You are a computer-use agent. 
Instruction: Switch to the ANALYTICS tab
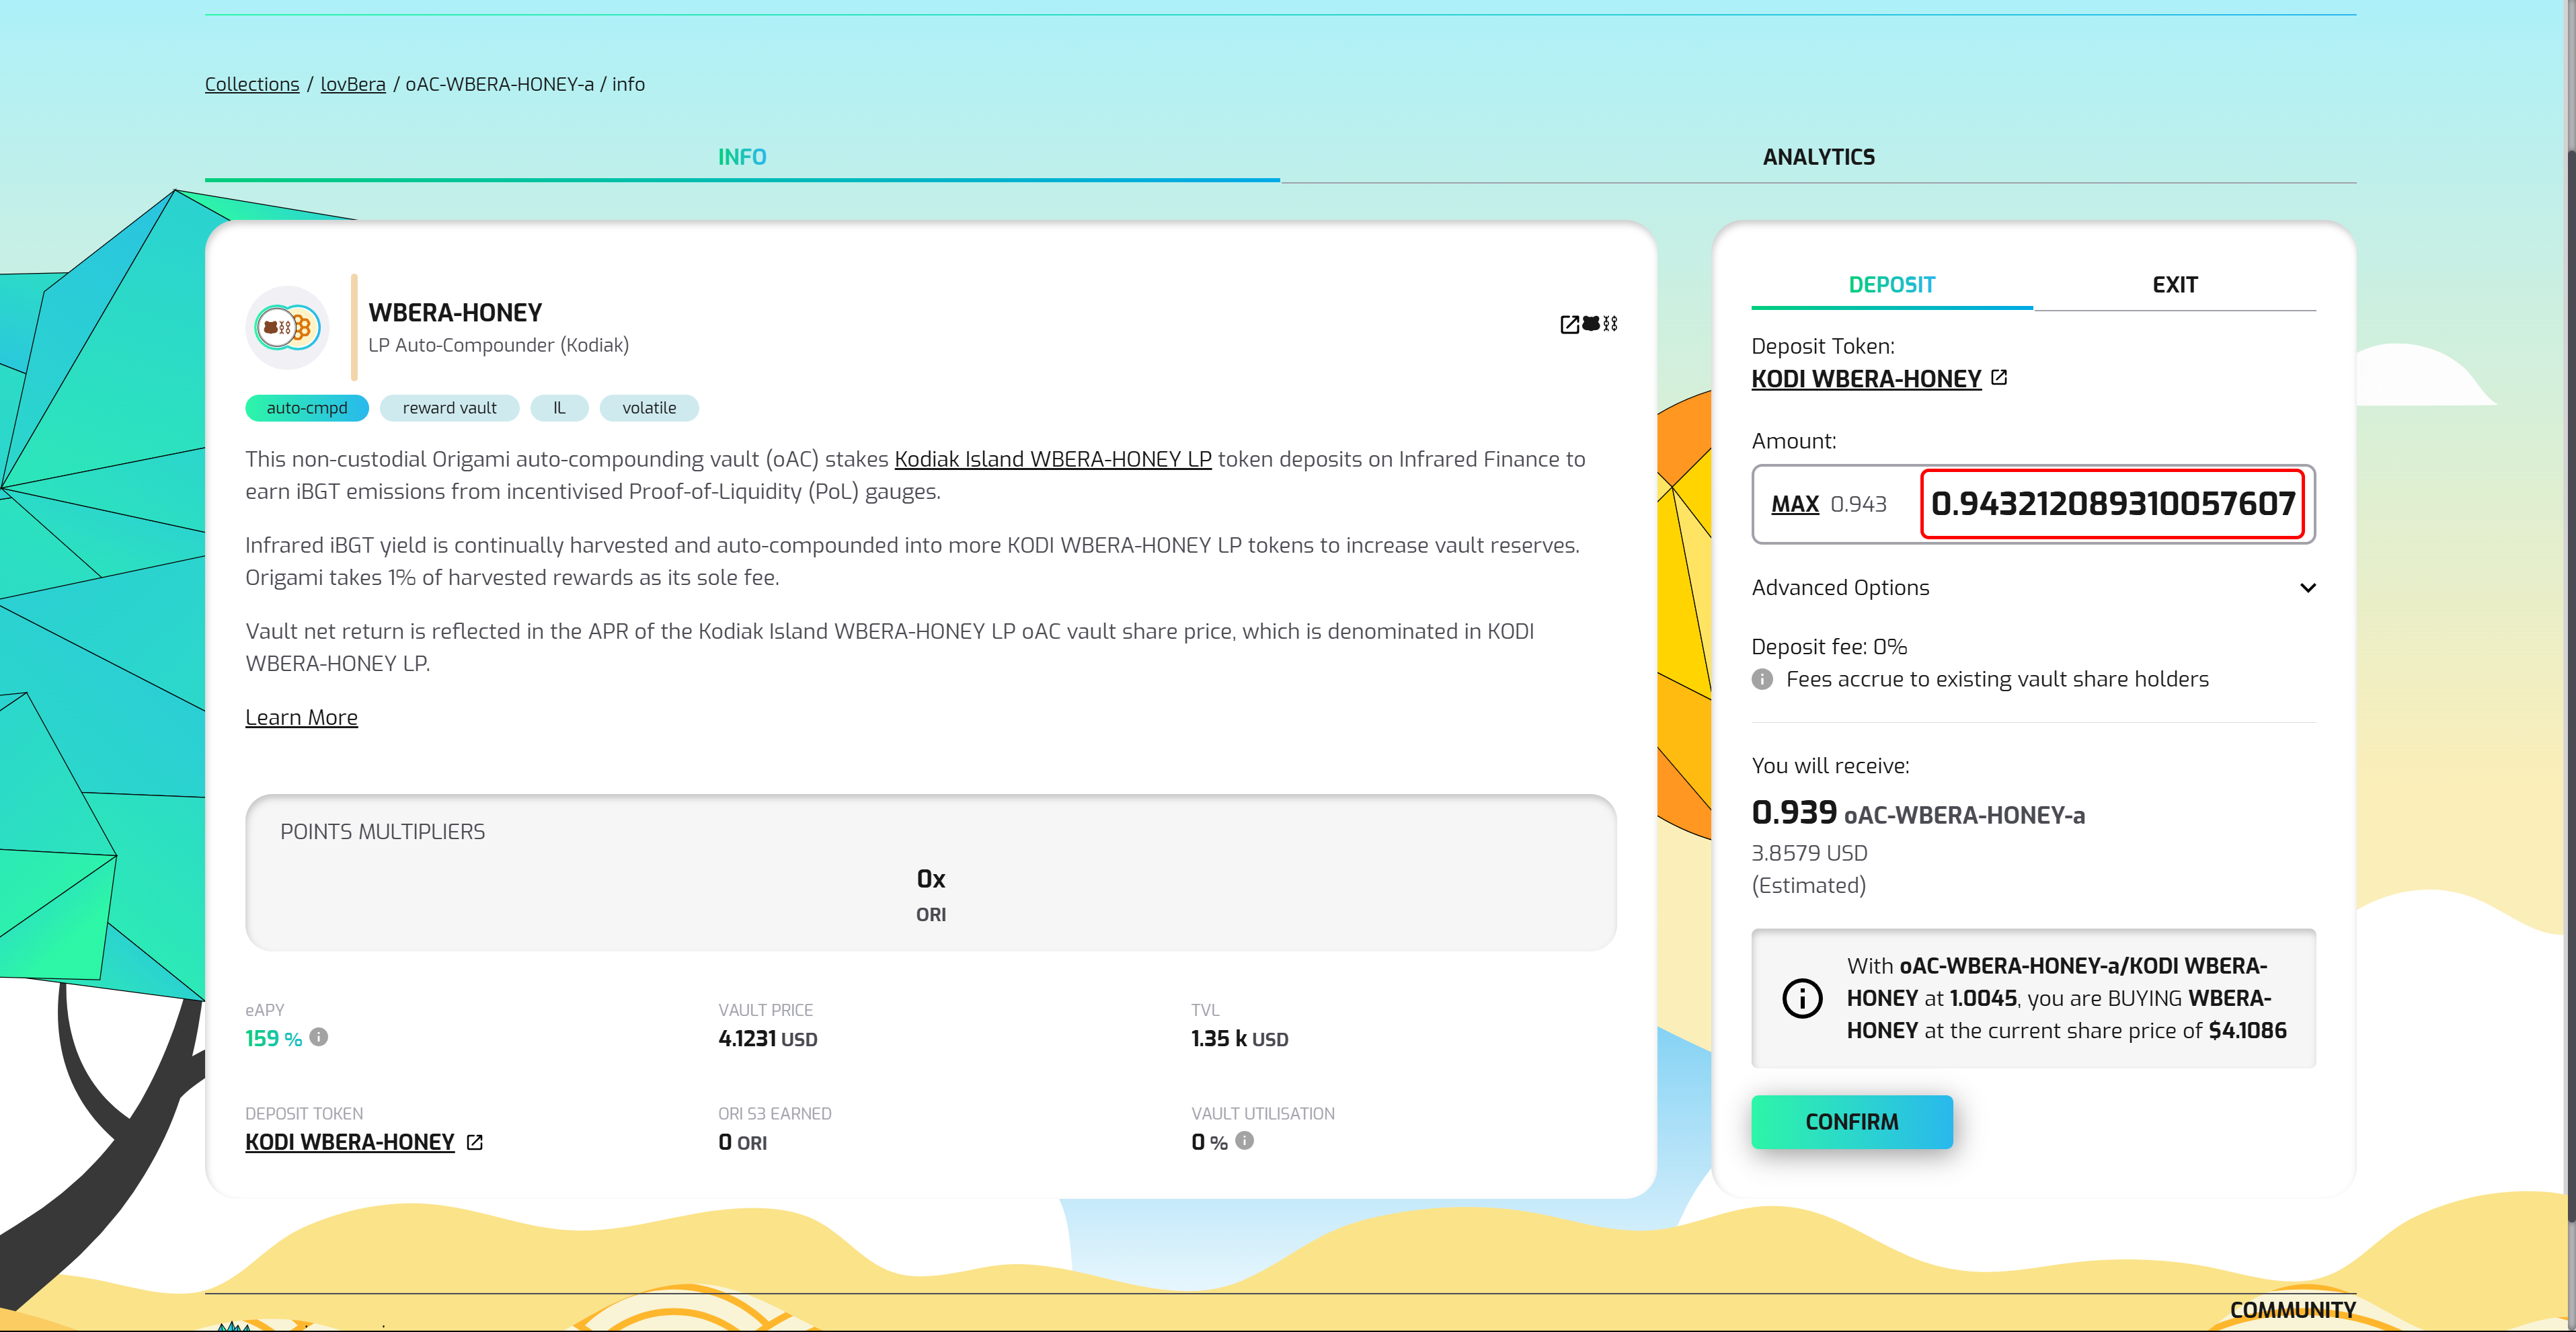[1818, 157]
